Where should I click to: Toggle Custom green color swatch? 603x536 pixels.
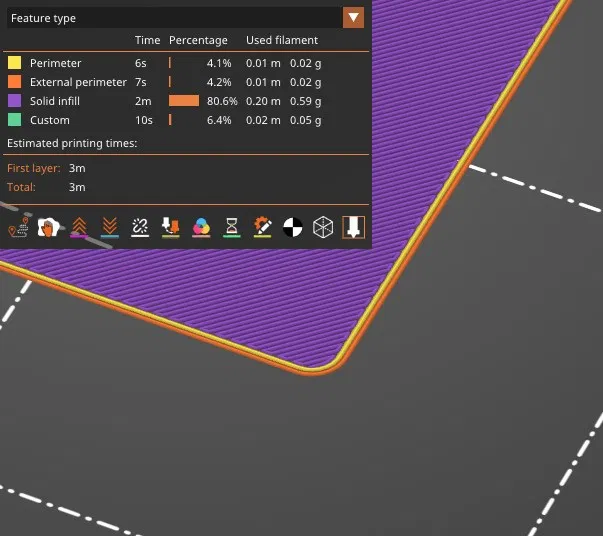(x=15, y=120)
